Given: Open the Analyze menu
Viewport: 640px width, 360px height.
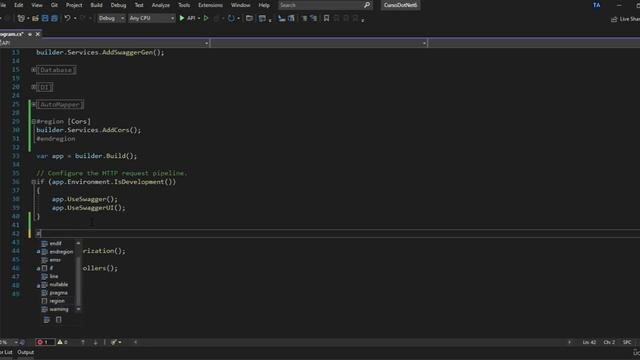Looking at the screenshot, I should pyautogui.click(x=160, y=5).
